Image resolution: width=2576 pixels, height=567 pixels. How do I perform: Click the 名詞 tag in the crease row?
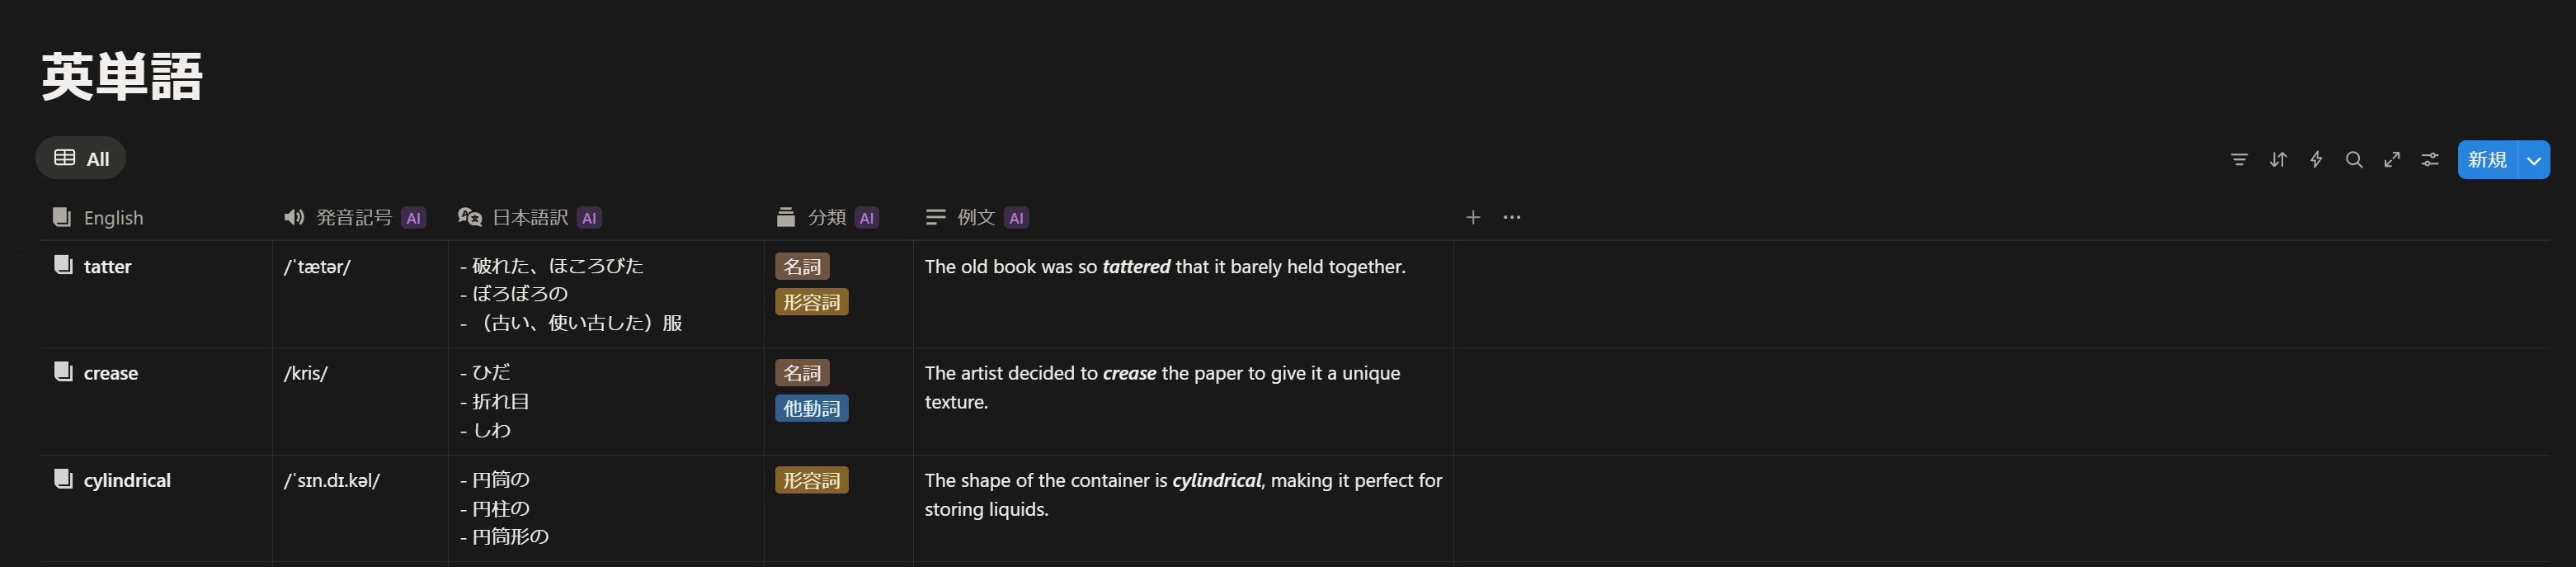coord(801,372)
